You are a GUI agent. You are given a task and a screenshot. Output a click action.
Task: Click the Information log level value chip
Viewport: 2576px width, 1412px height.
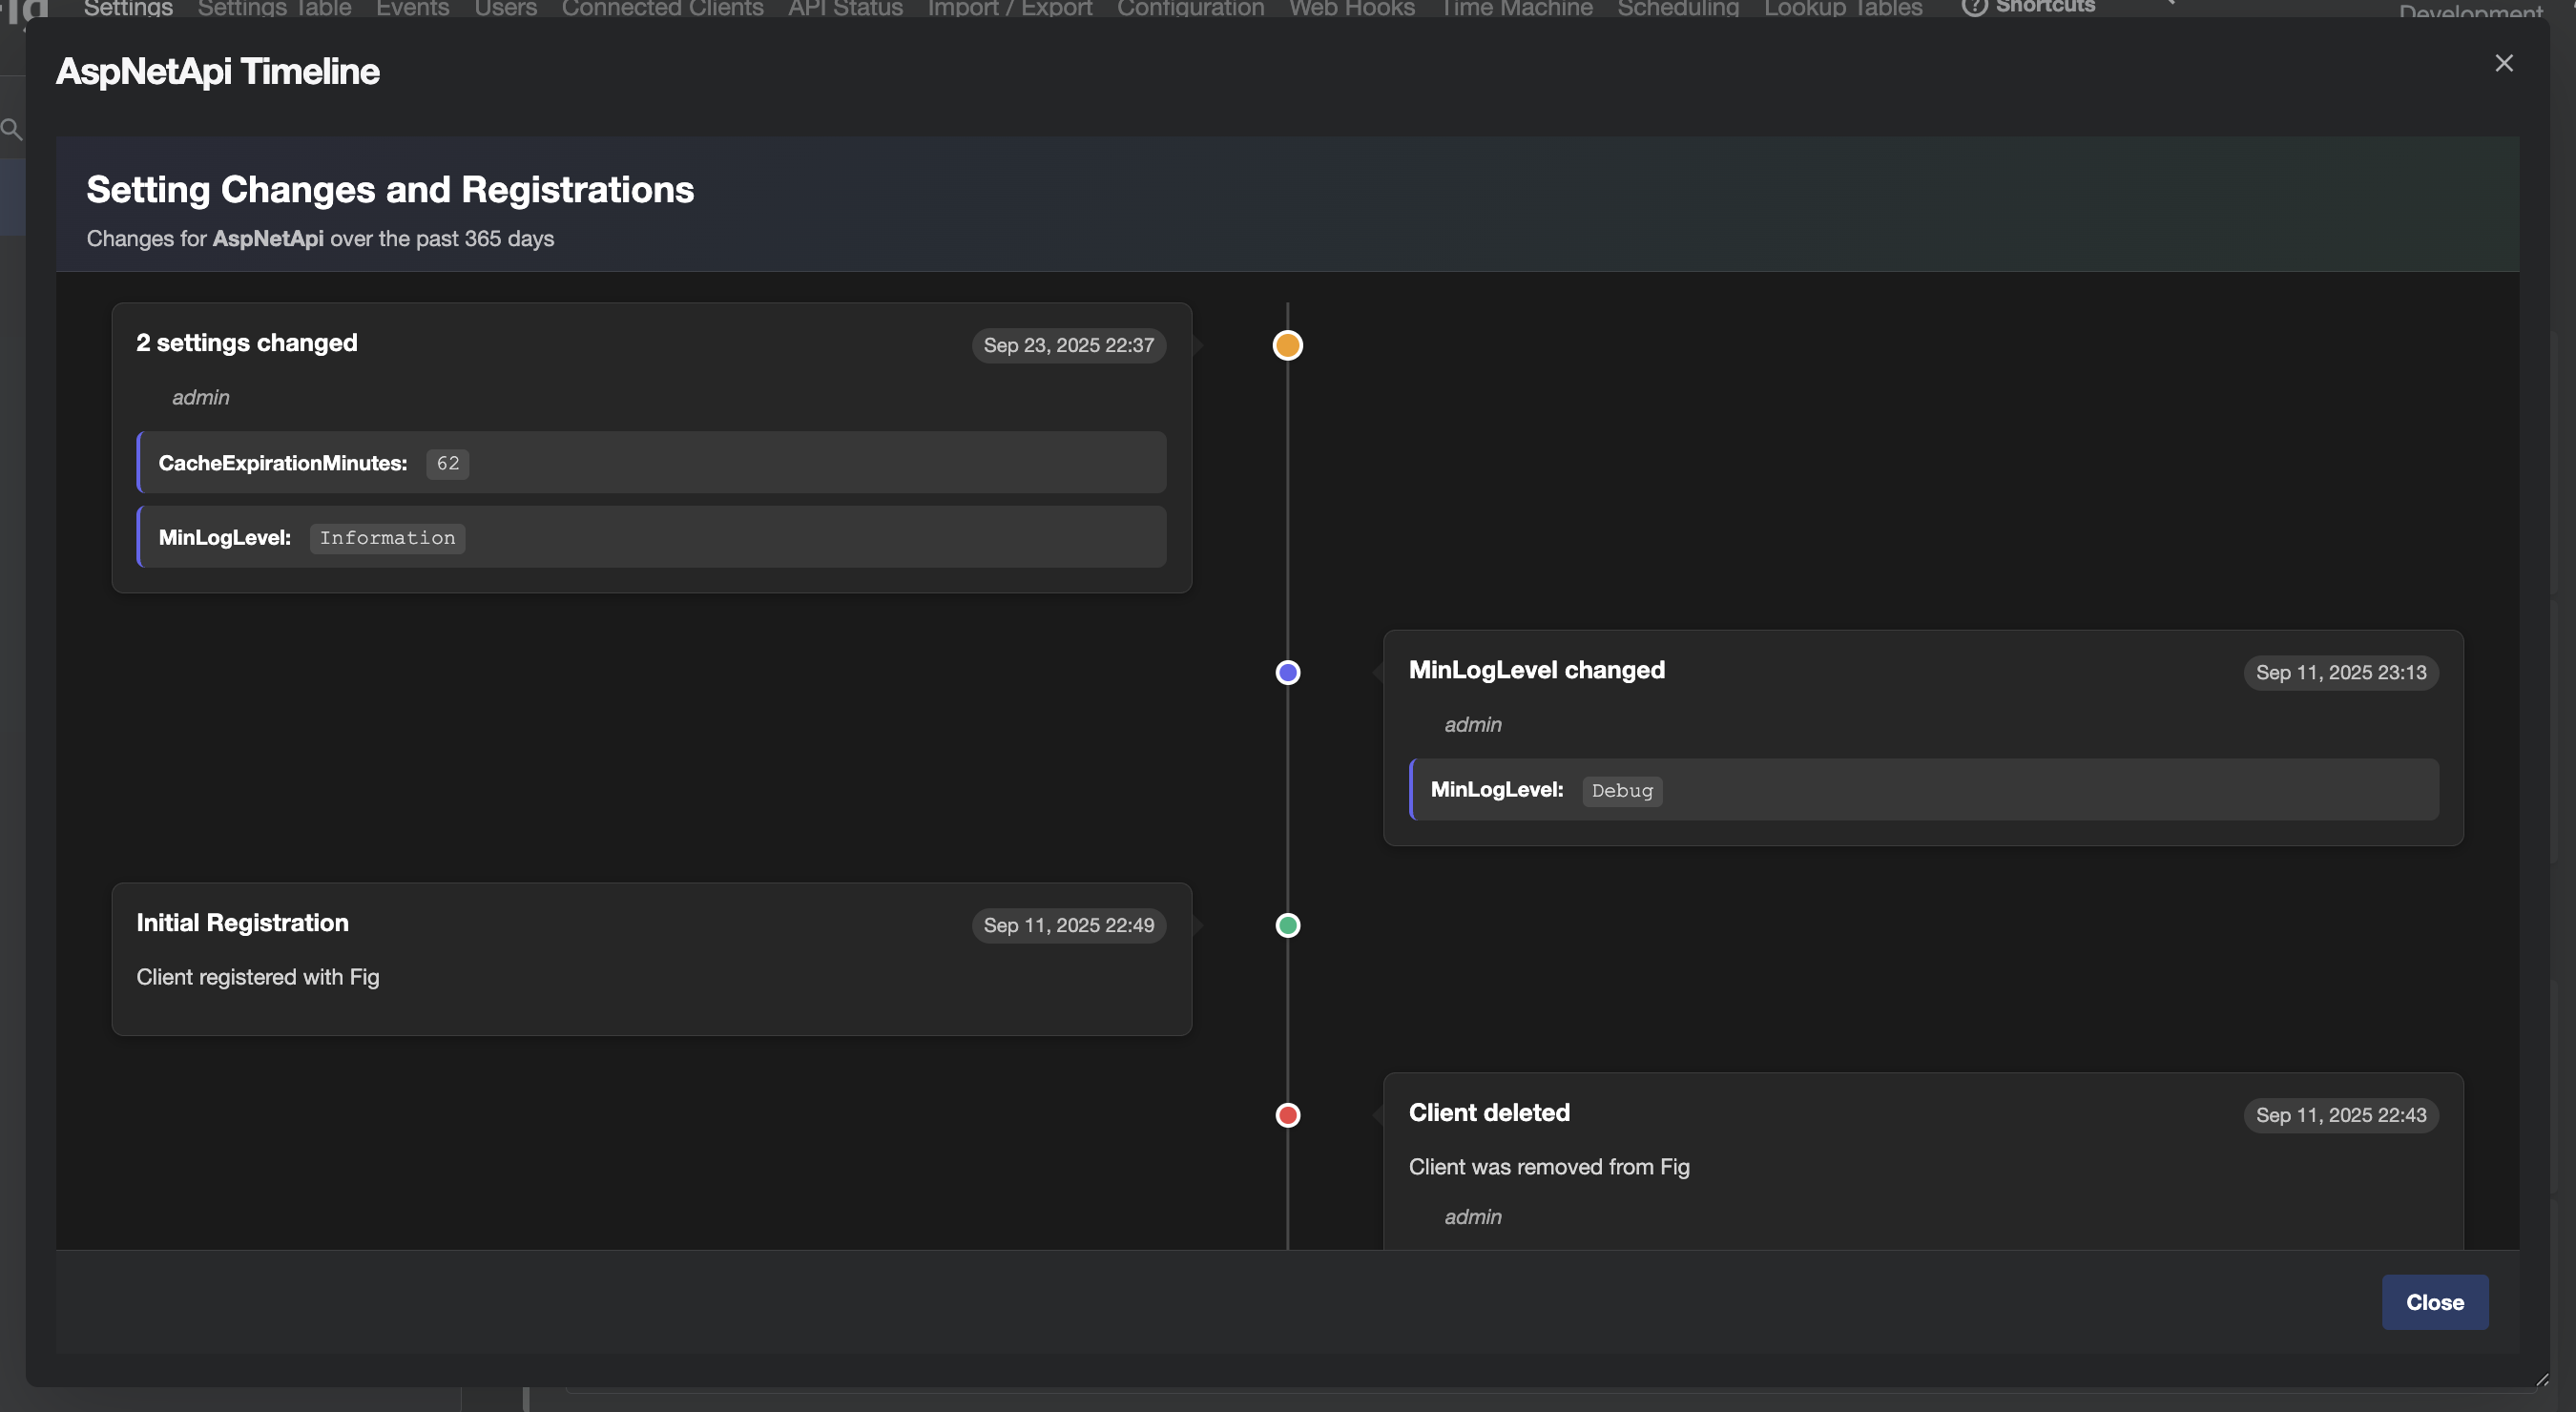point(387,538)
